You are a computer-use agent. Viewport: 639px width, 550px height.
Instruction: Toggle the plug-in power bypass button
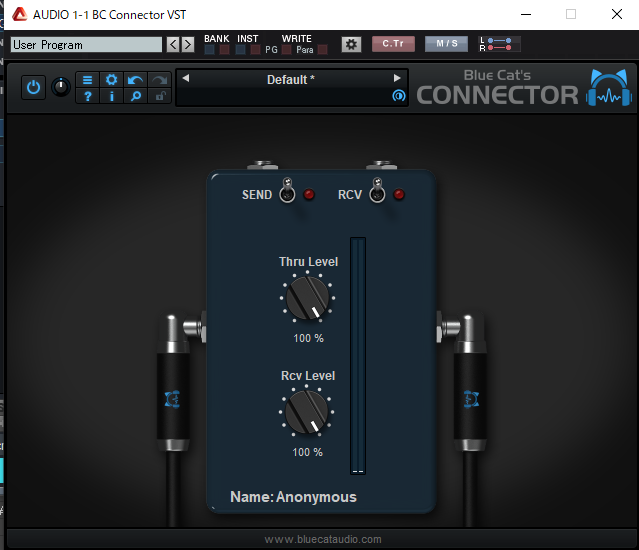pos(33,87)
